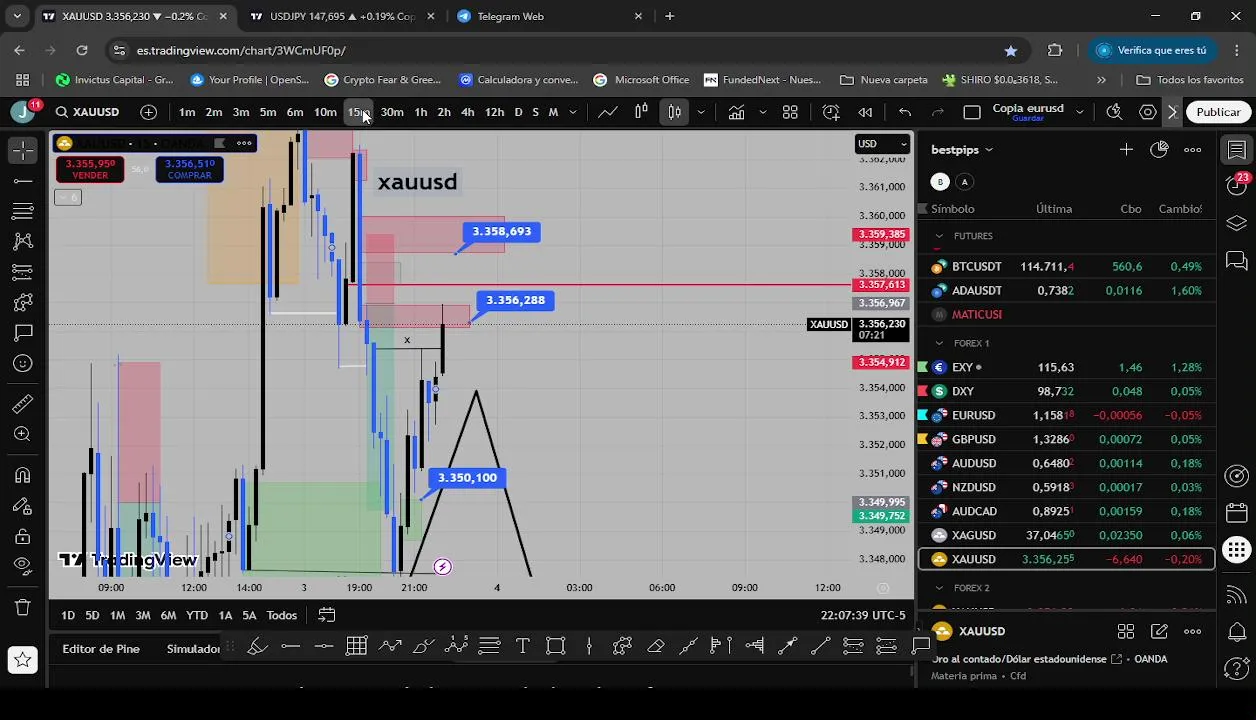This screenshot has height=720, width=1256.
Task: Set the YTD date range
Action: tap(197, 615)
